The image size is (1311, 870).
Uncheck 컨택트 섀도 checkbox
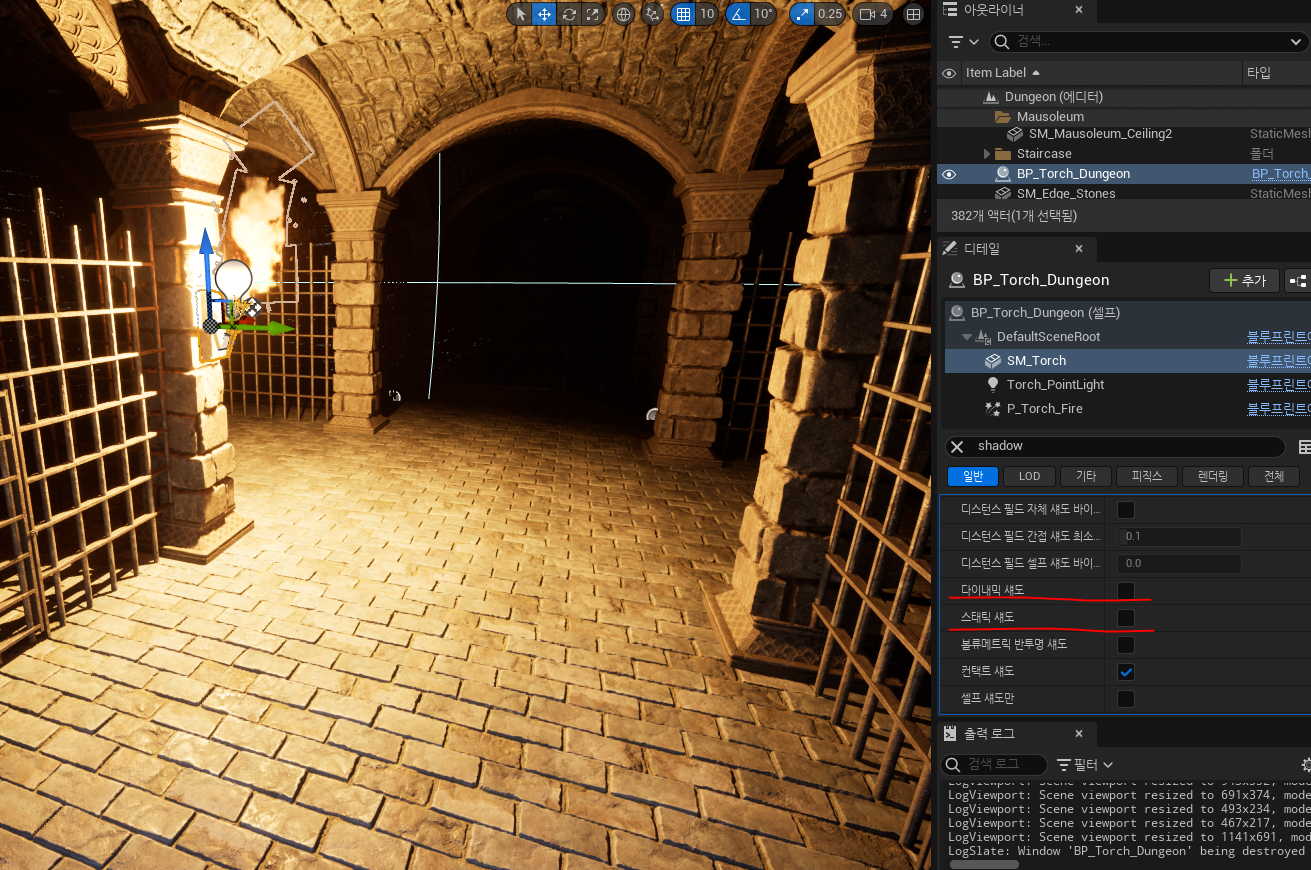(x=1126, y=672)
